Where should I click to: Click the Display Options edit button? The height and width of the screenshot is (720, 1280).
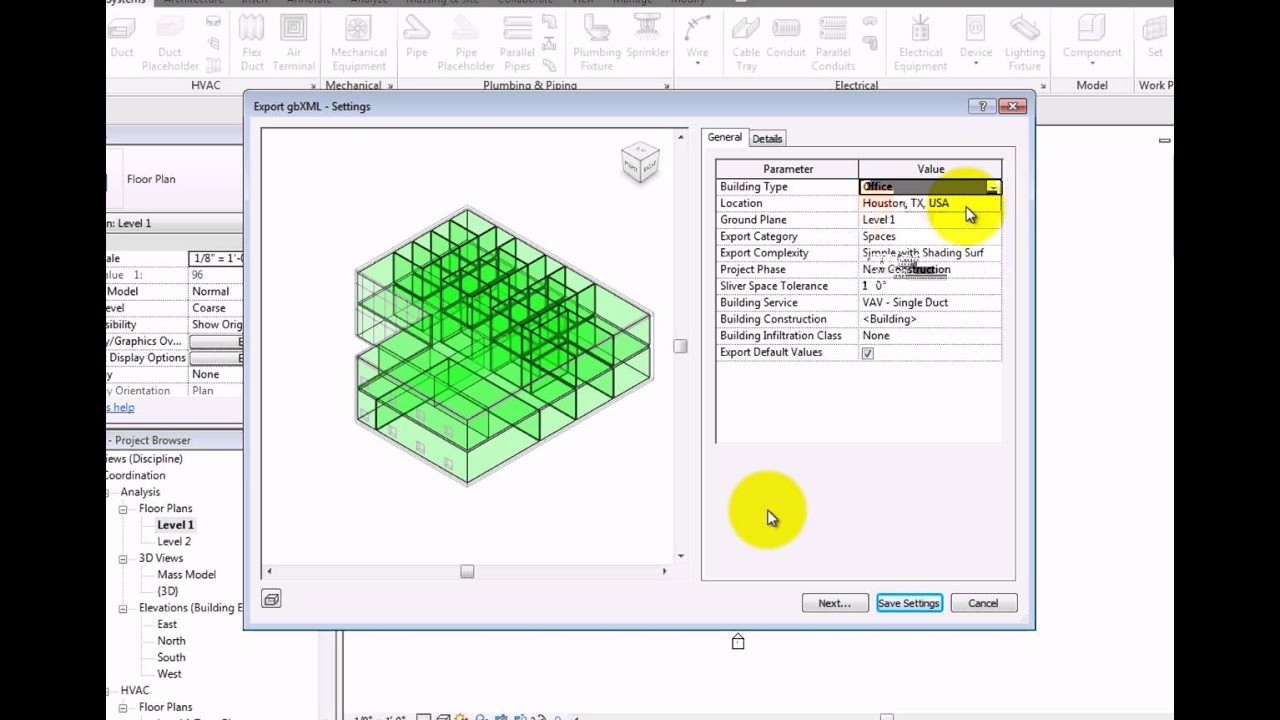216,358
